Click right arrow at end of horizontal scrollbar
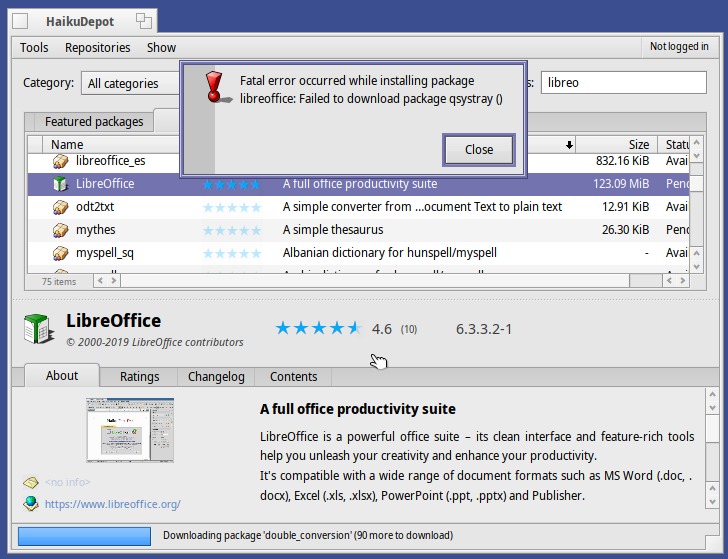The height and width of the screenshot is (559, 728). [x=682, y=280]
